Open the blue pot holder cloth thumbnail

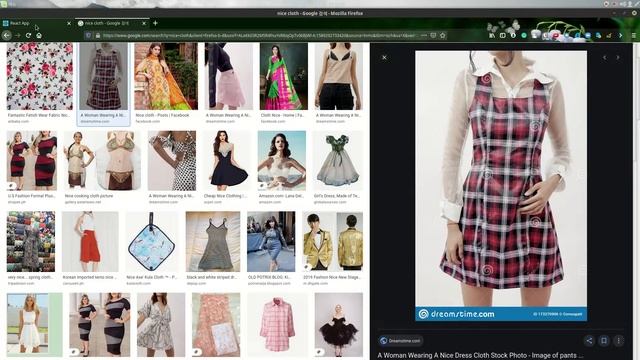coord(152,241)
